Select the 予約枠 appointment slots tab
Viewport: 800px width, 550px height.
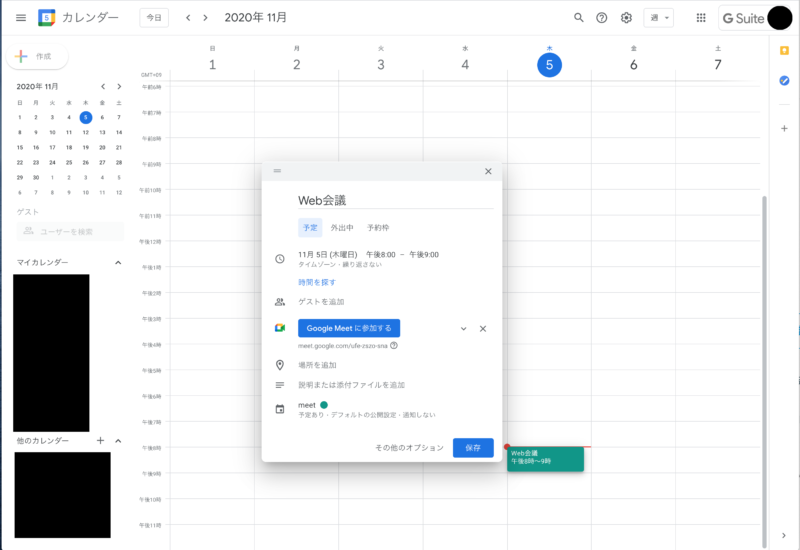(378, 228)
